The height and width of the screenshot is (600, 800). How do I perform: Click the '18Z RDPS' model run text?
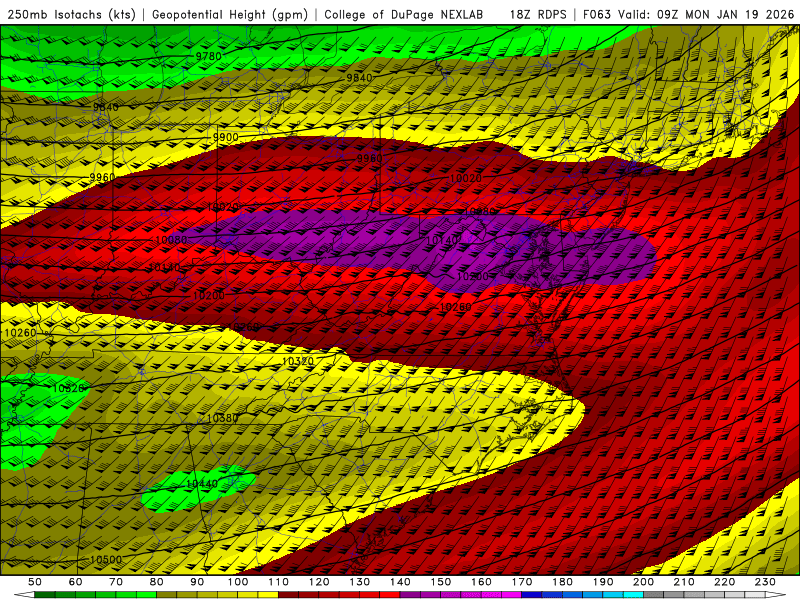(538, 15)
